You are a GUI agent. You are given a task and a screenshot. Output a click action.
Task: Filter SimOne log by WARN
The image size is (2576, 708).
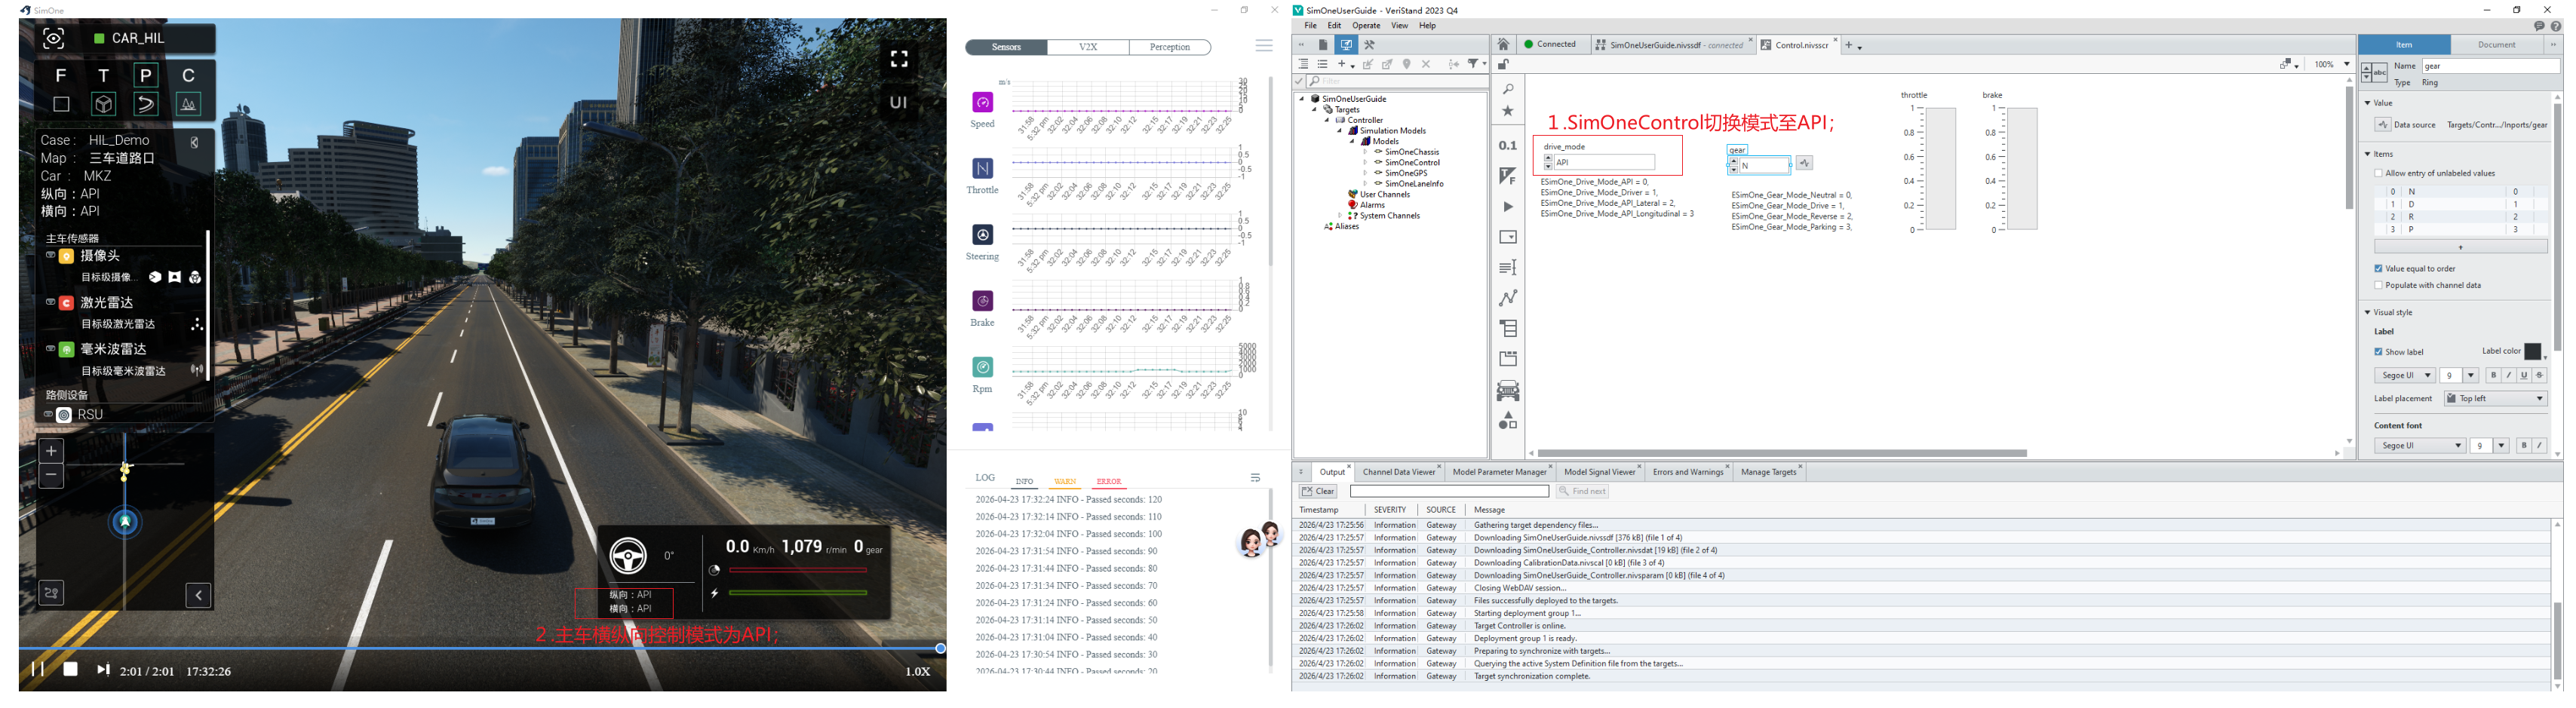1065,482
